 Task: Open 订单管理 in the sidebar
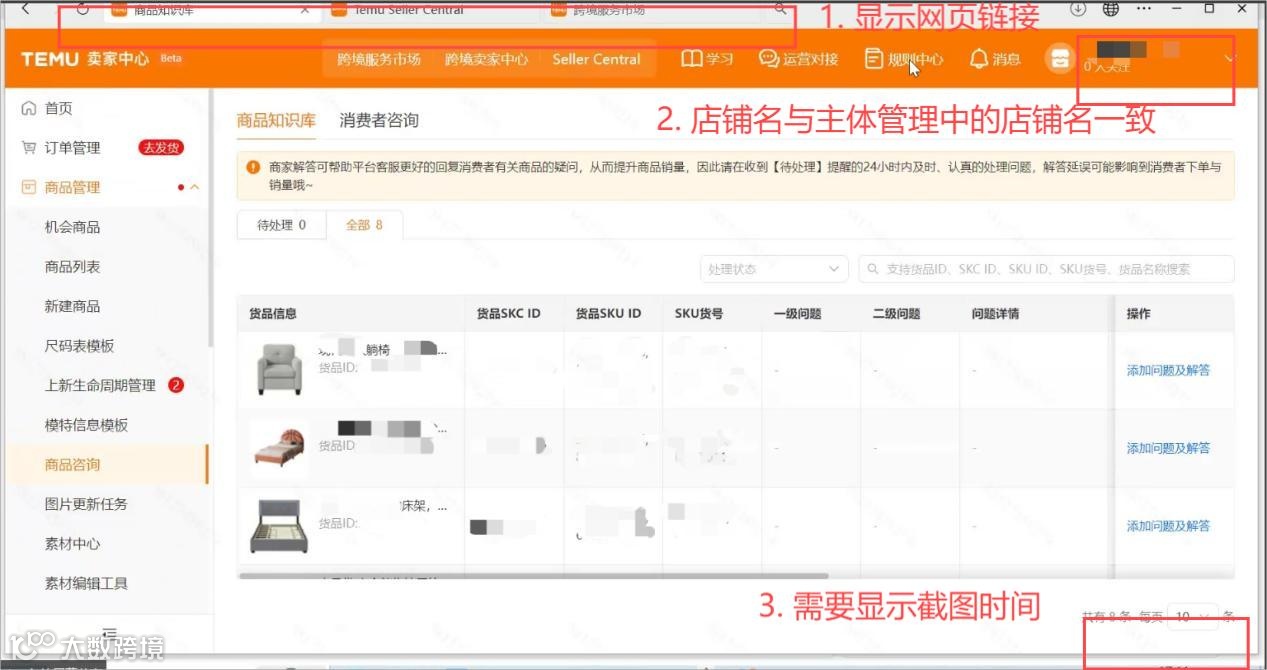tap(72, 148)
